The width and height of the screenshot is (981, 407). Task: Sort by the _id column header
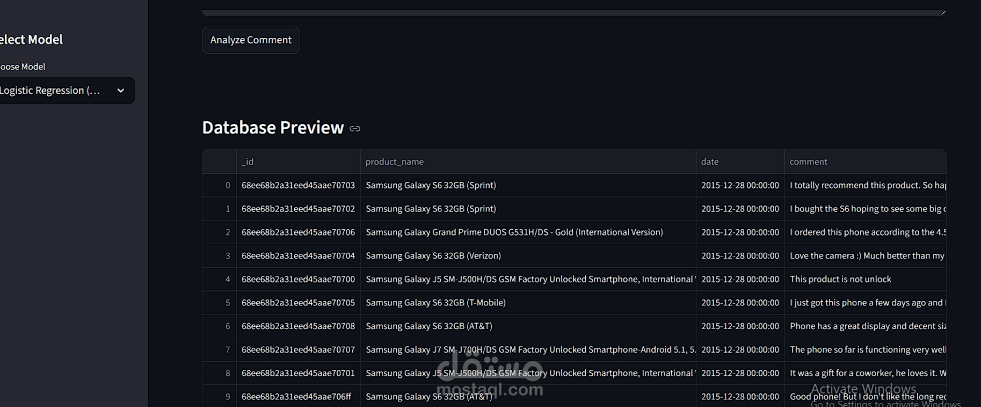point(298,162)
